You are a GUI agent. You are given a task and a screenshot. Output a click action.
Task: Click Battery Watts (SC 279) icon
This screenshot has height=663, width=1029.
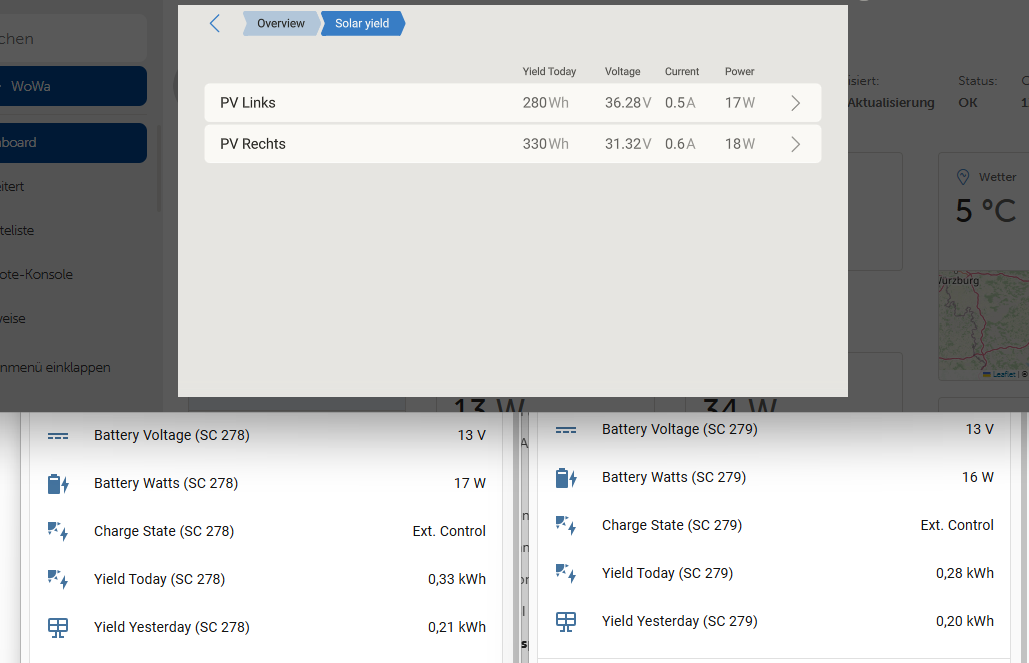[566, 478]
